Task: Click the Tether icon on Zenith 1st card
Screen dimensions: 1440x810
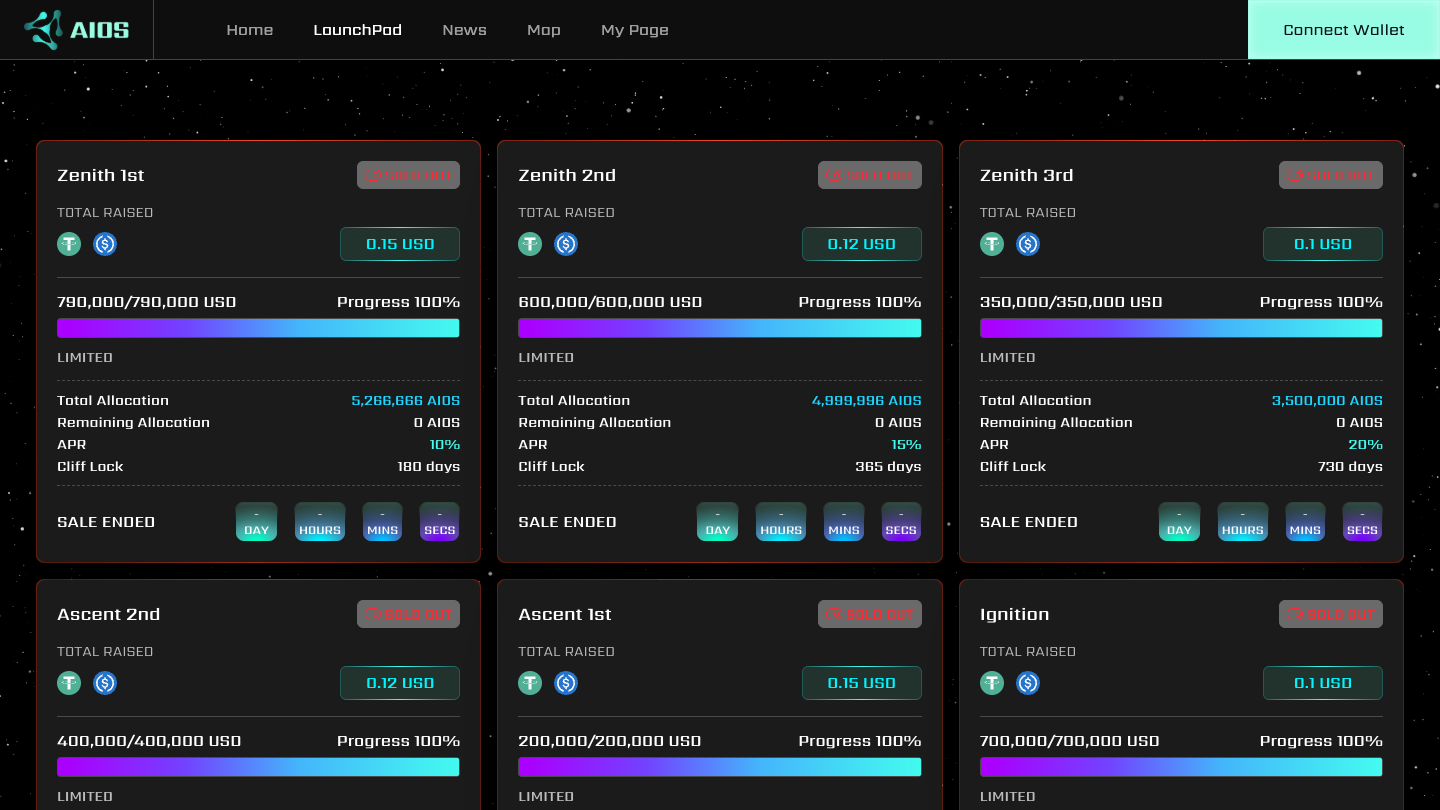Action: (x=69, y=244)
